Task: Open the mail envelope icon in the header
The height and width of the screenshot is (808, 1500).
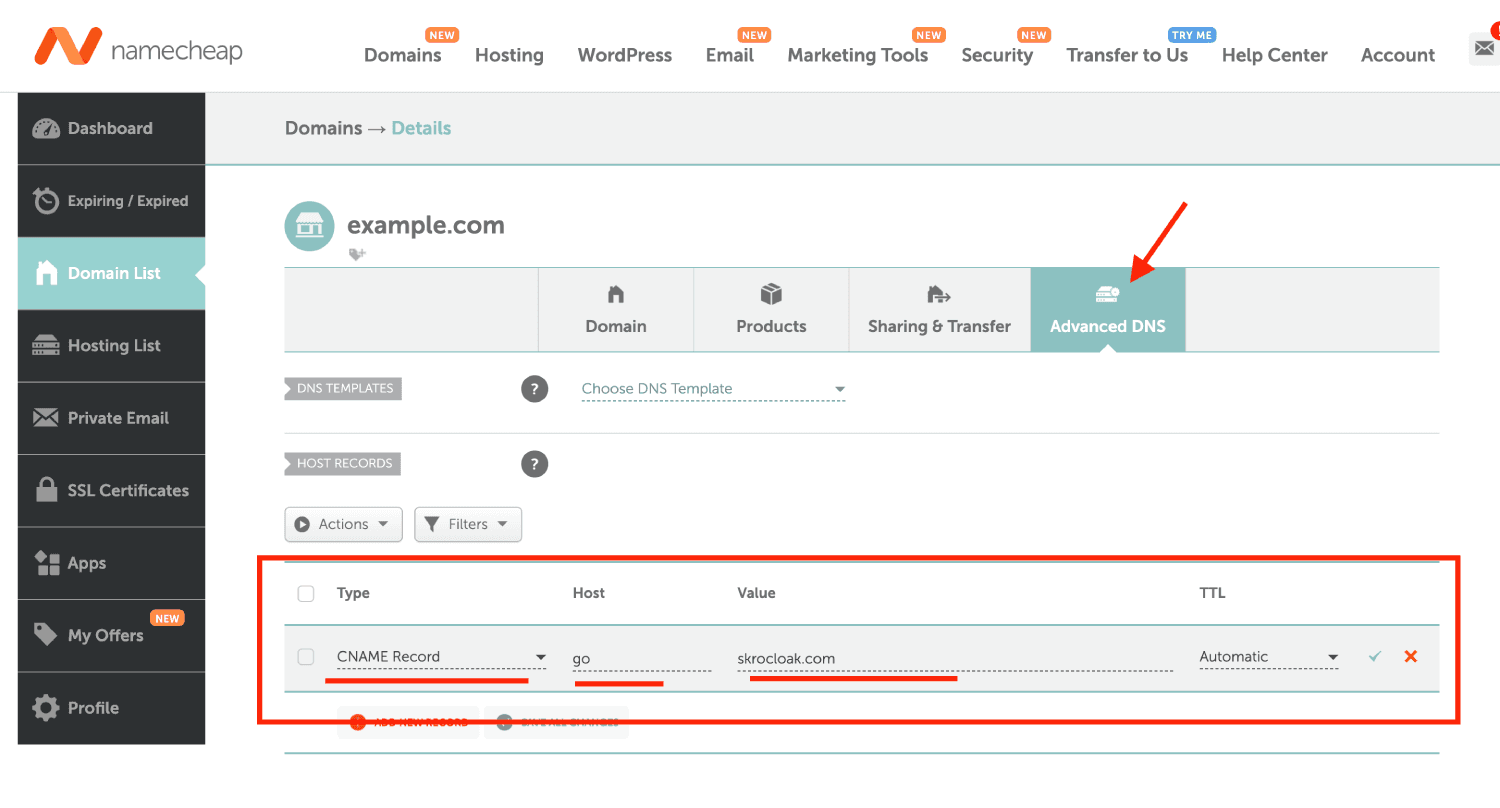Action: [1483, 48]
